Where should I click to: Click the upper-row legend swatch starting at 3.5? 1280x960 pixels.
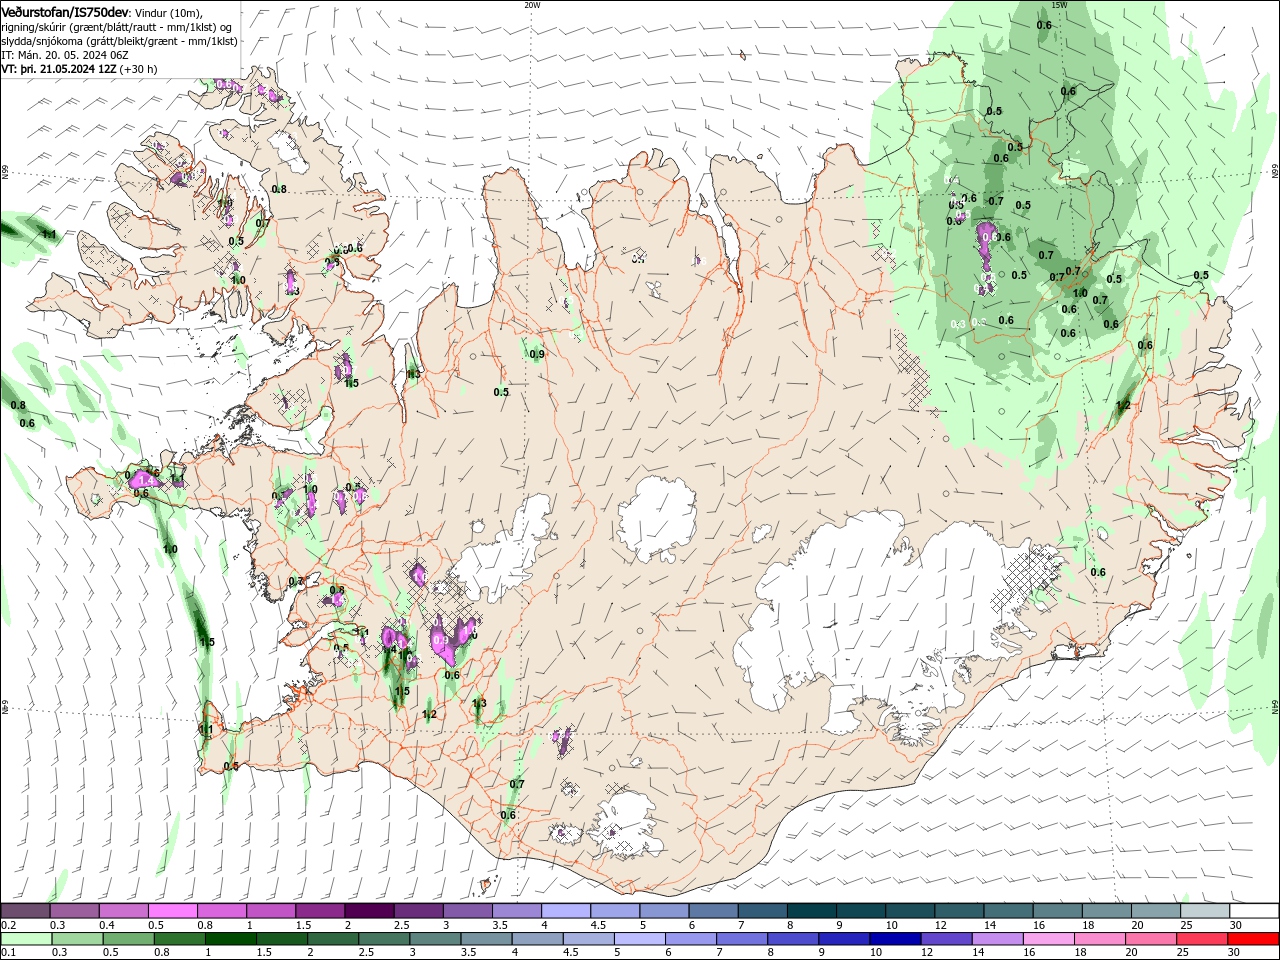(516, 911)
